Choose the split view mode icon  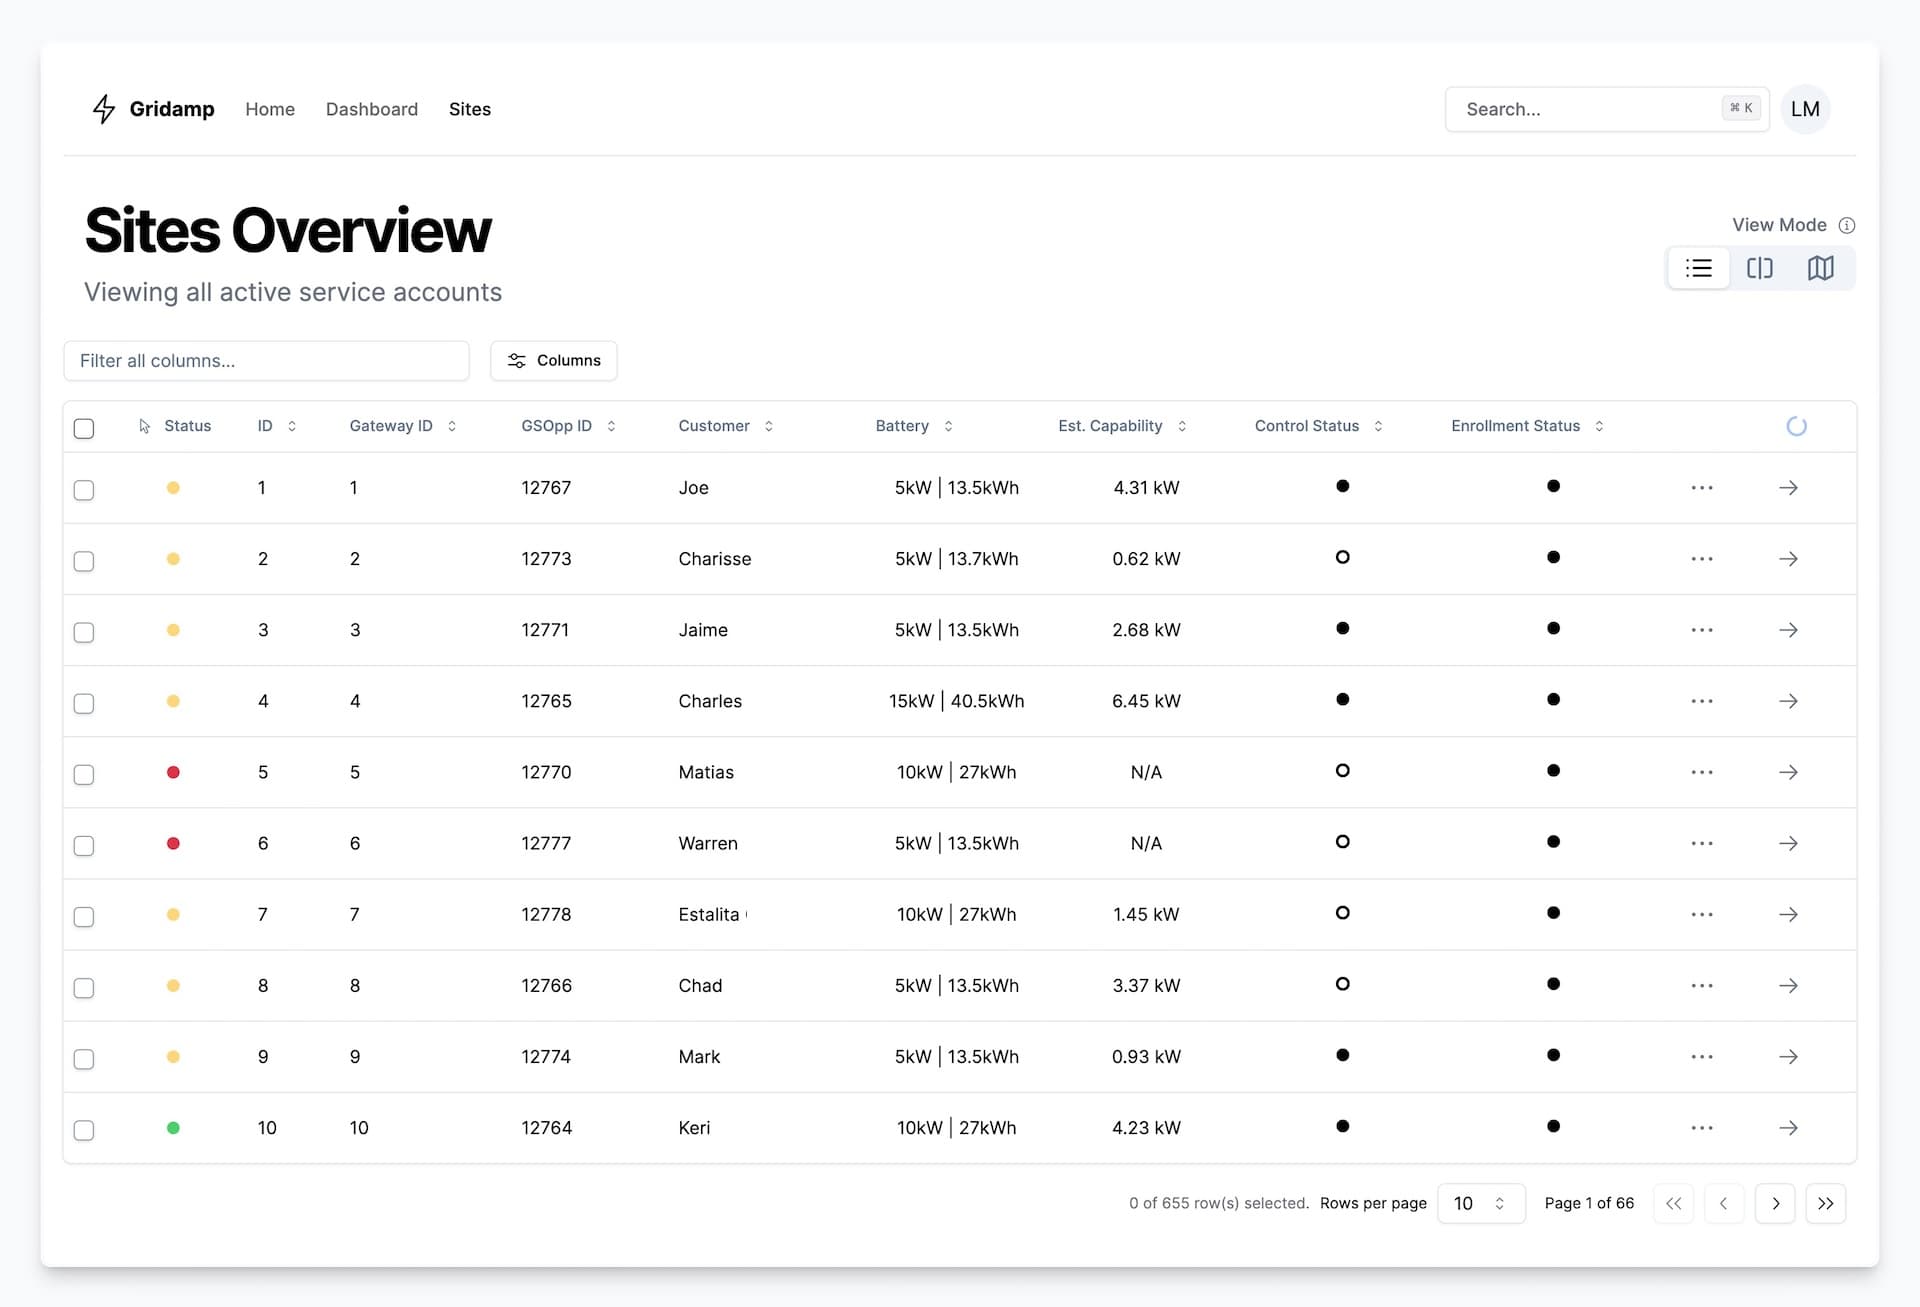1761,268
